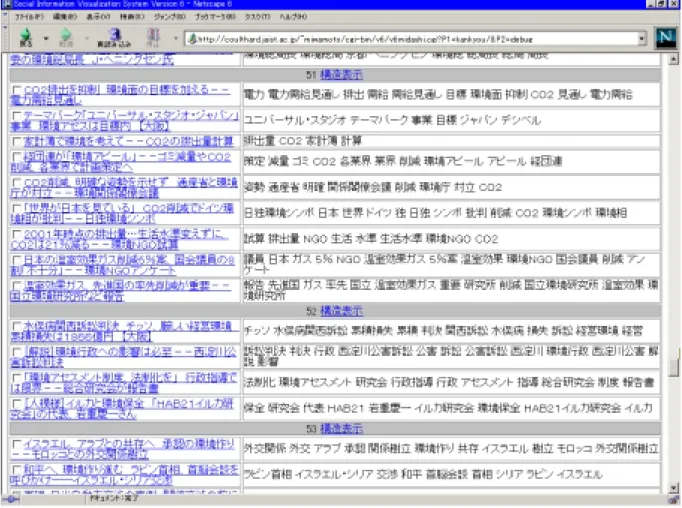Open the 構造表示 link of cluster 53
Image resolution: width=682 pixels, height=508 pixels.
coord(341,429)
